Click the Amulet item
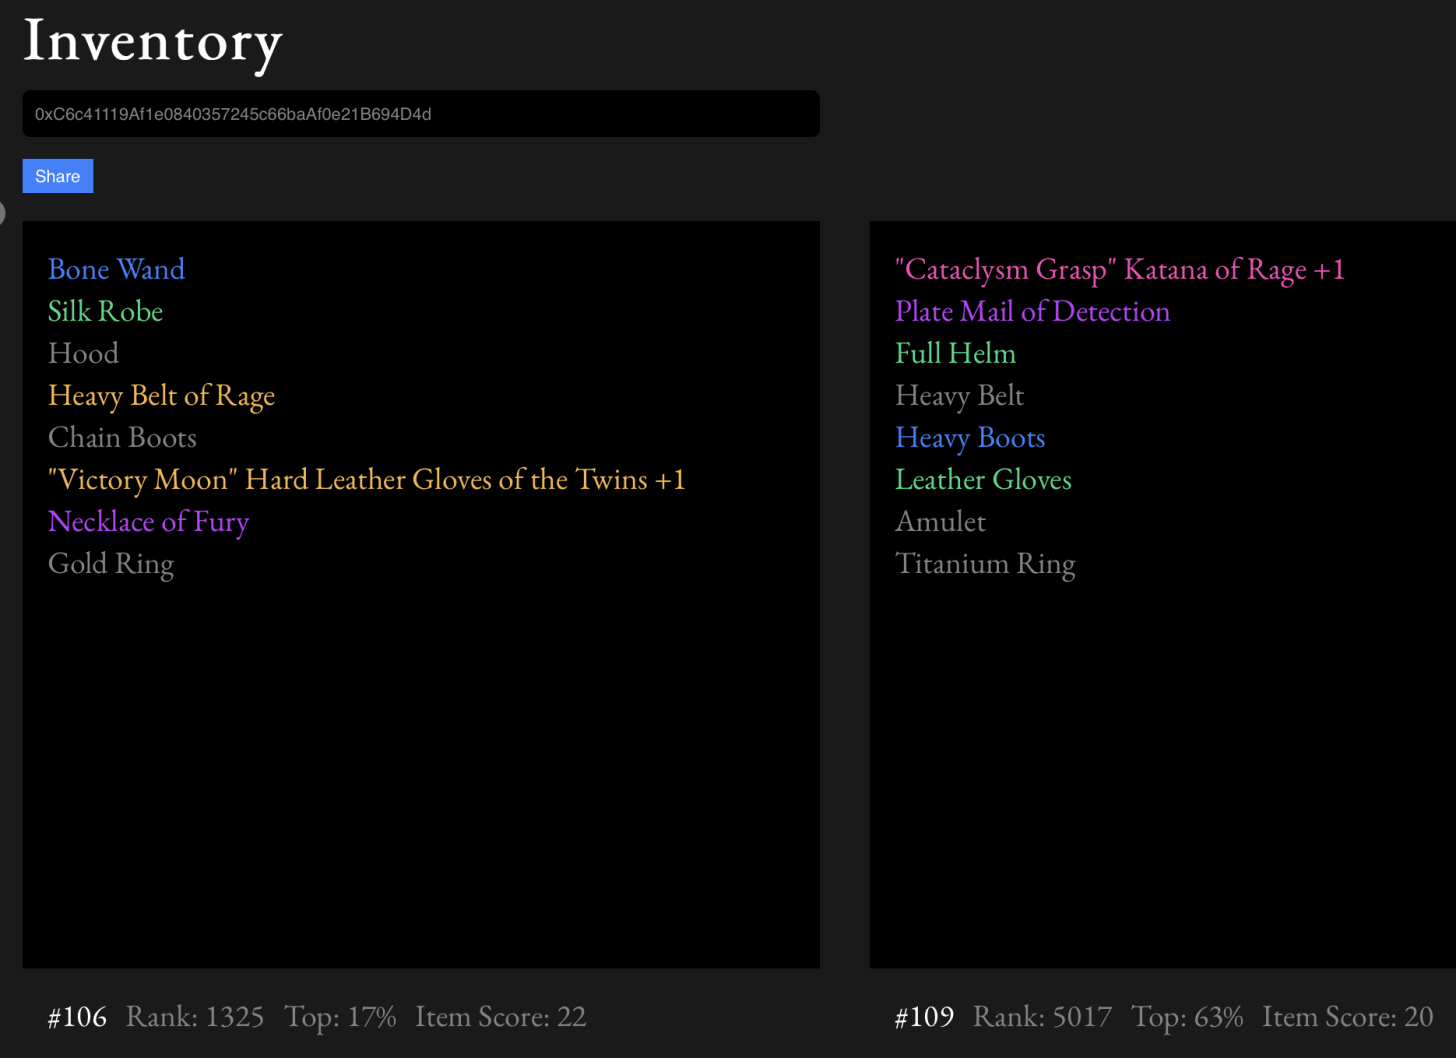 [940, 521]
